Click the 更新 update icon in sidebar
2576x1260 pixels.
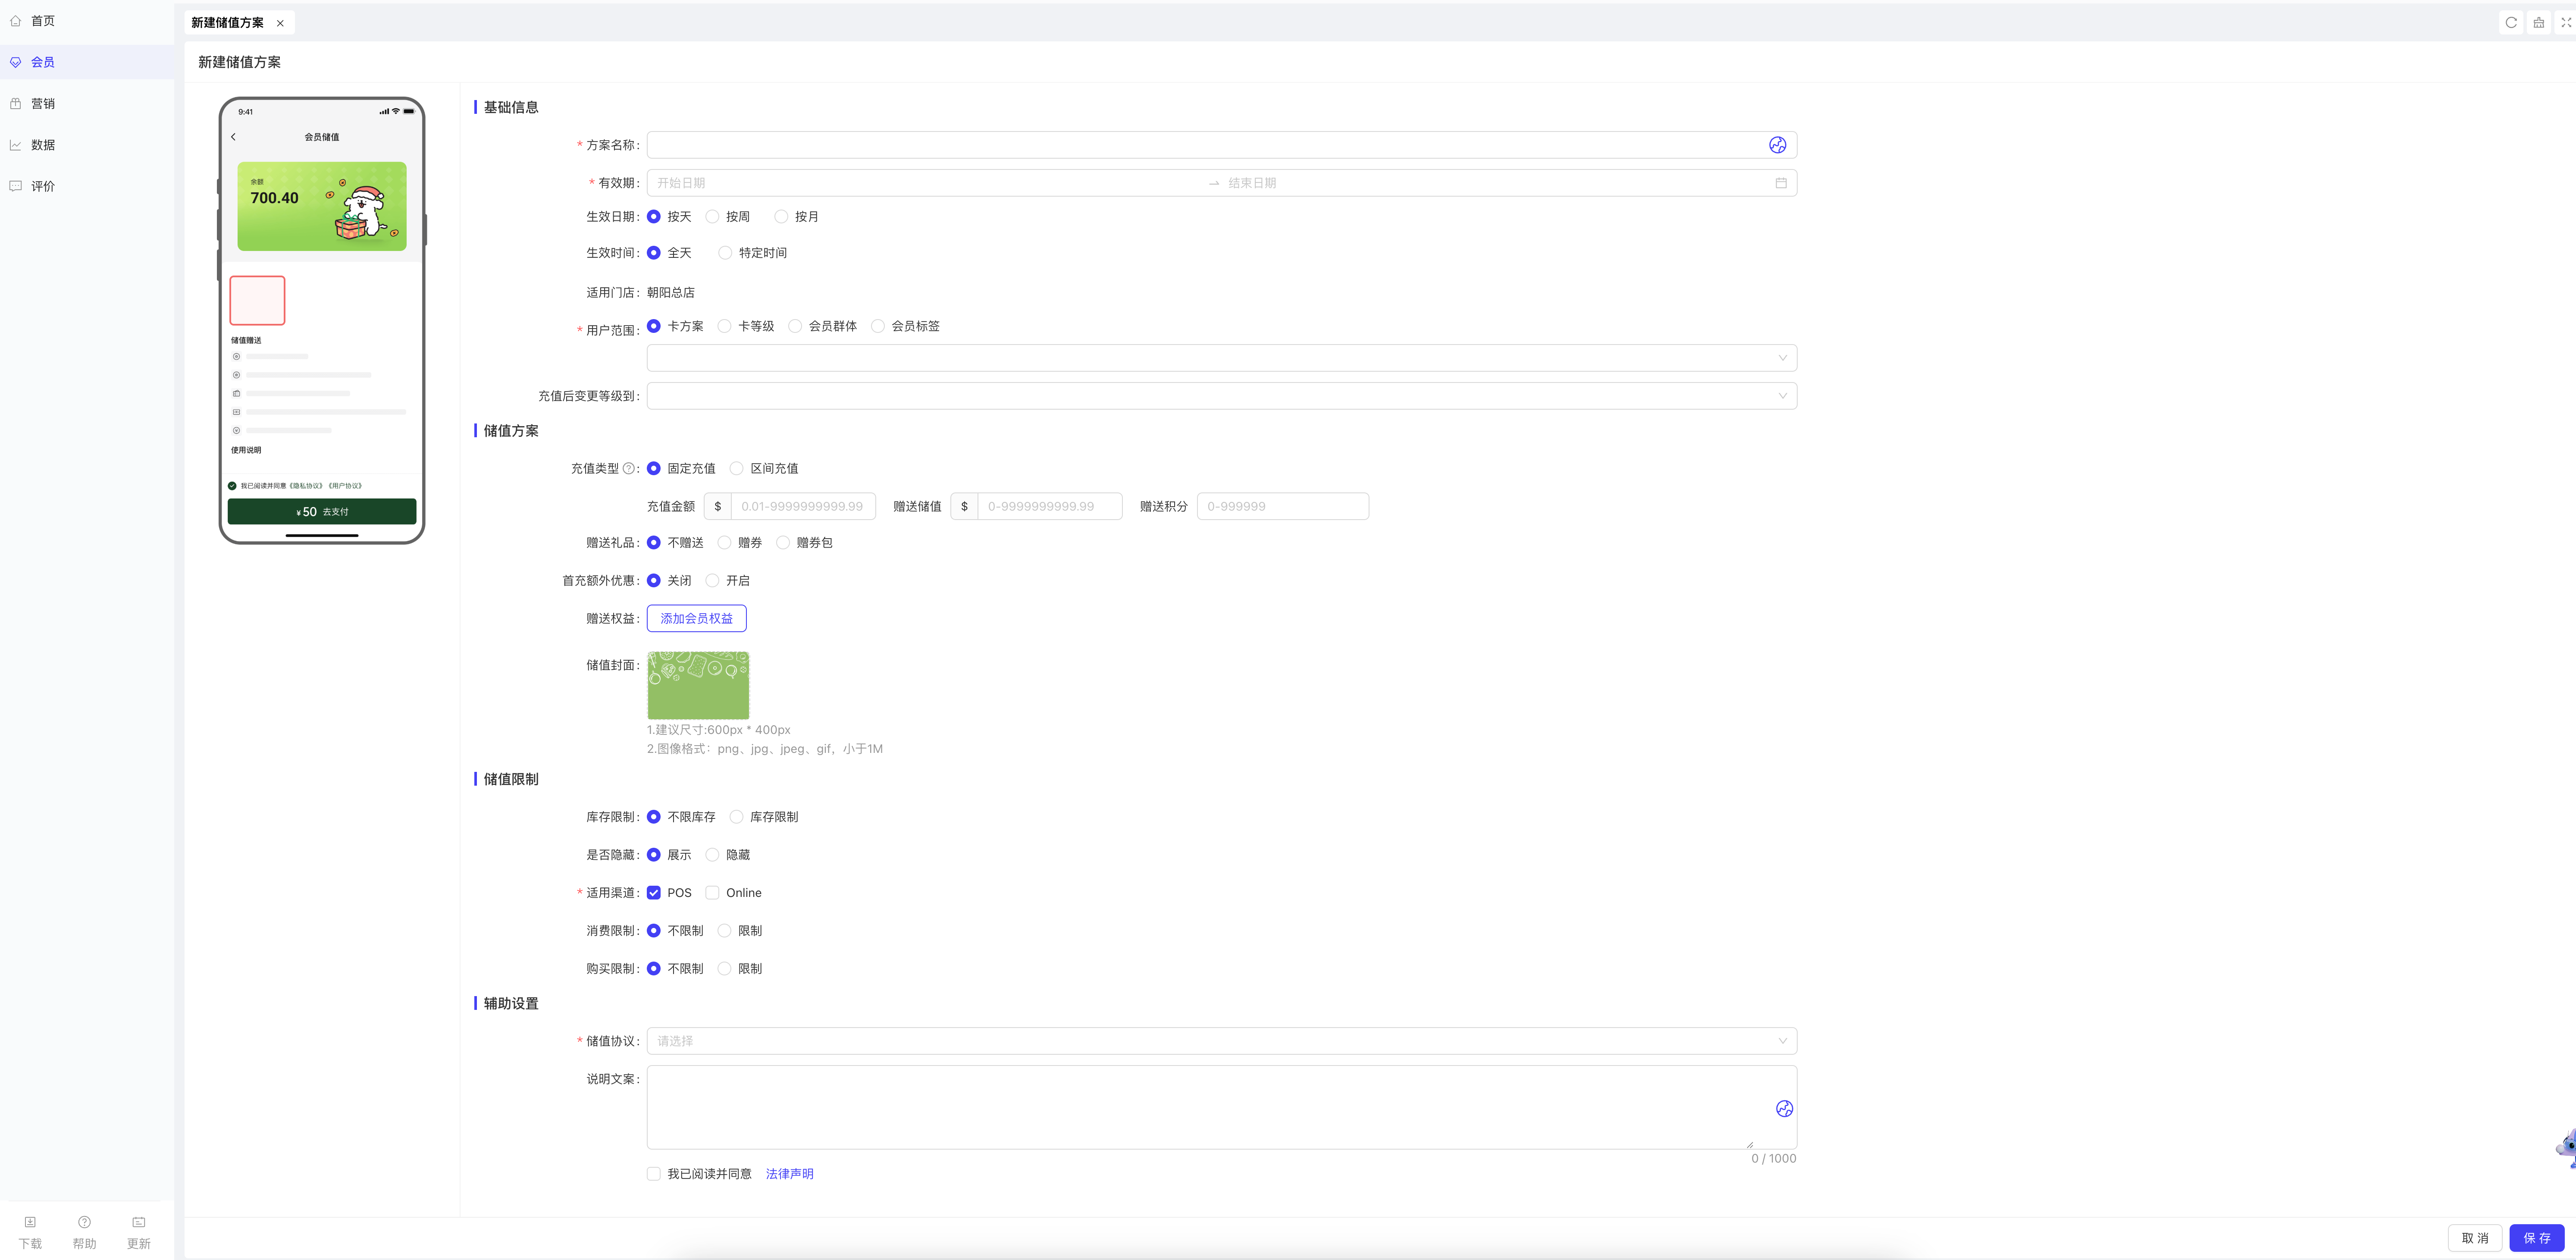coord(139,1222)
